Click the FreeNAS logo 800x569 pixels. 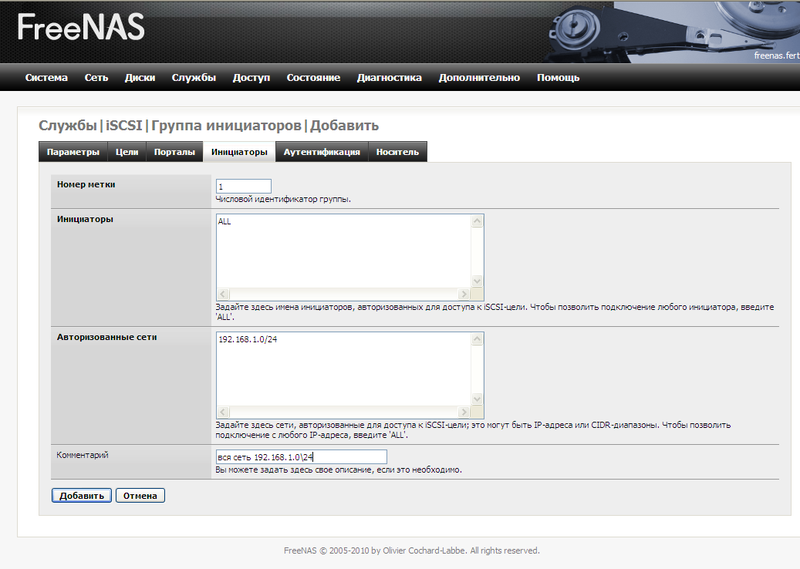pyautogui.click(x=81, y=27)
